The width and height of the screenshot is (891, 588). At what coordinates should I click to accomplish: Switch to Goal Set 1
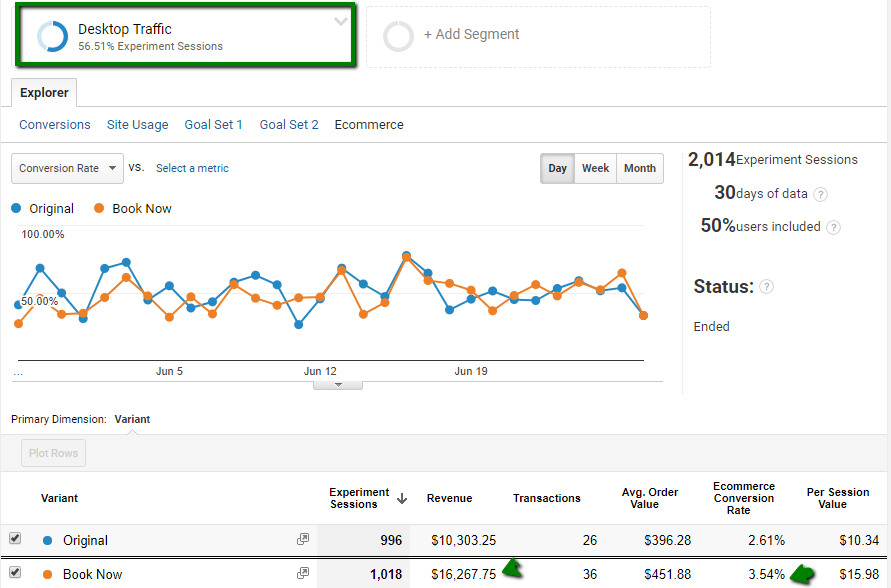213,124
